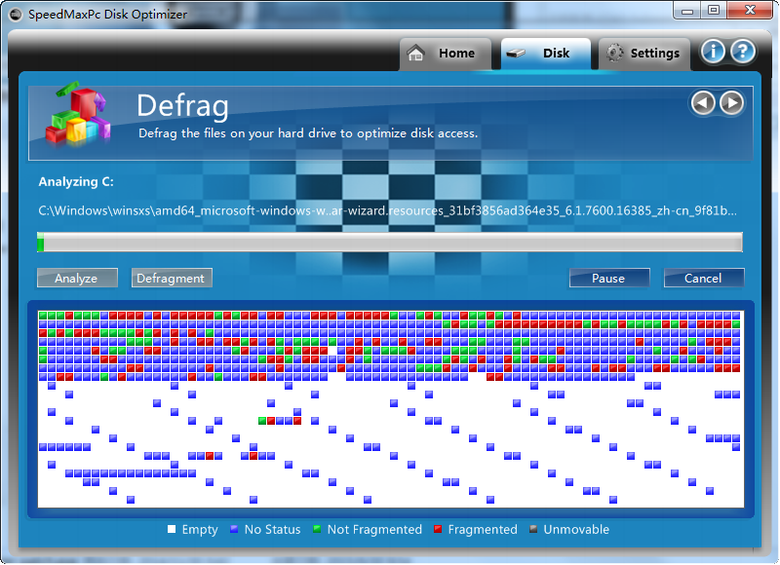Image resolution: width=780 pixels, height=565 pixels.
Task: Click the file path being analyzed
Action: tap(388, 211)
